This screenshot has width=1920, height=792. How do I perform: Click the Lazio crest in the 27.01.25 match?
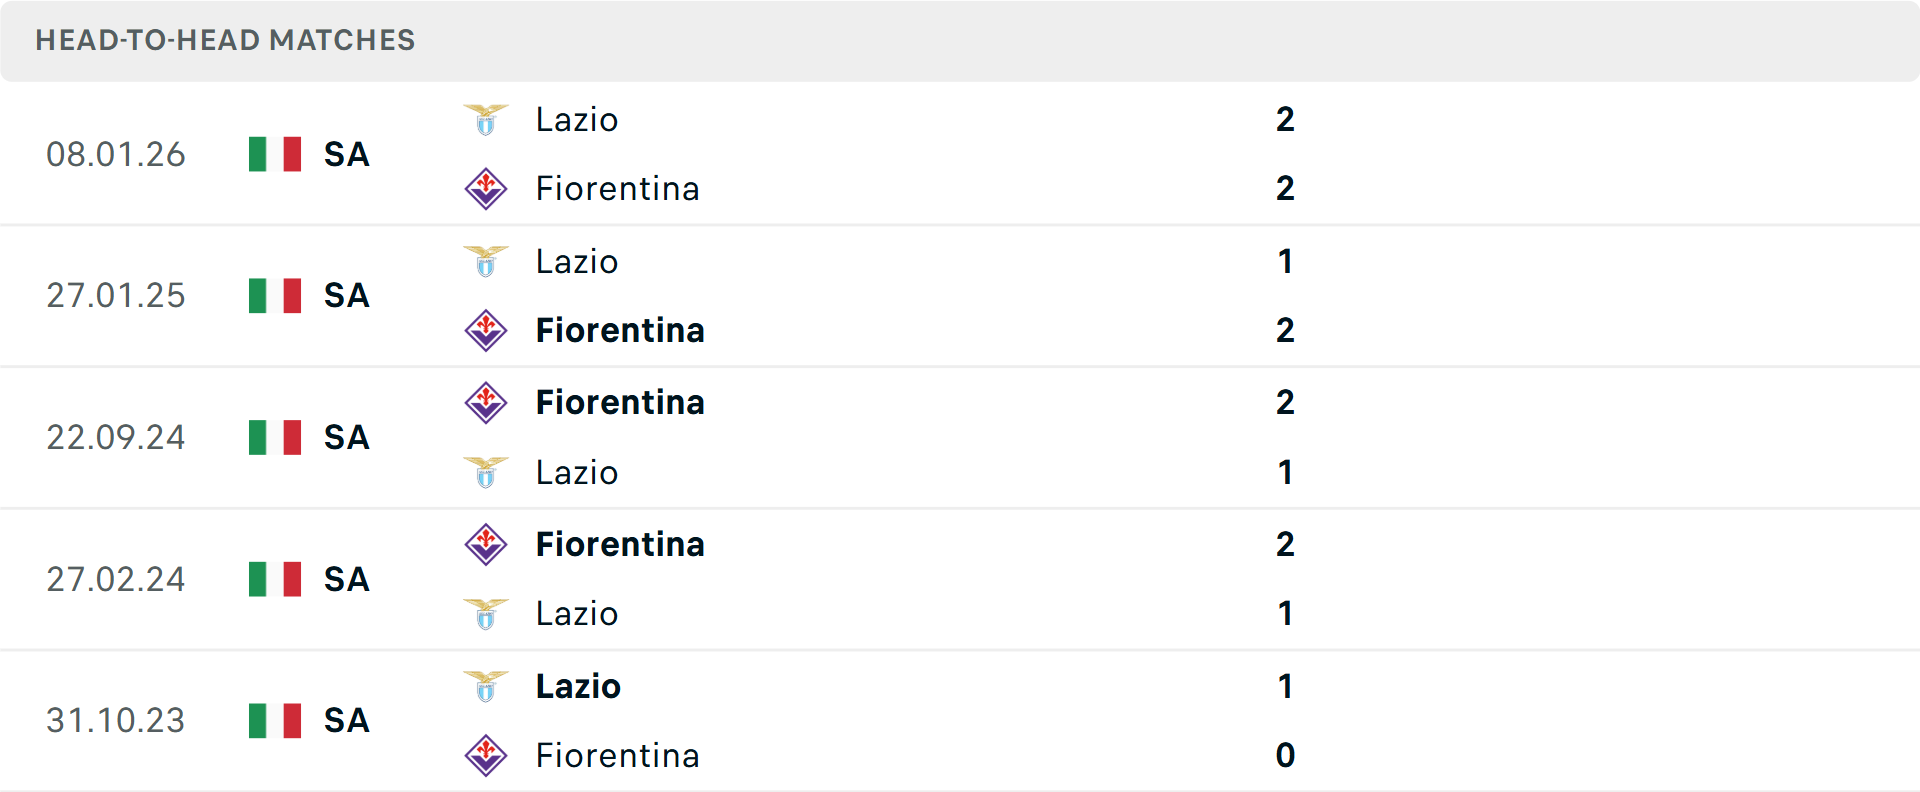[486, 261]
